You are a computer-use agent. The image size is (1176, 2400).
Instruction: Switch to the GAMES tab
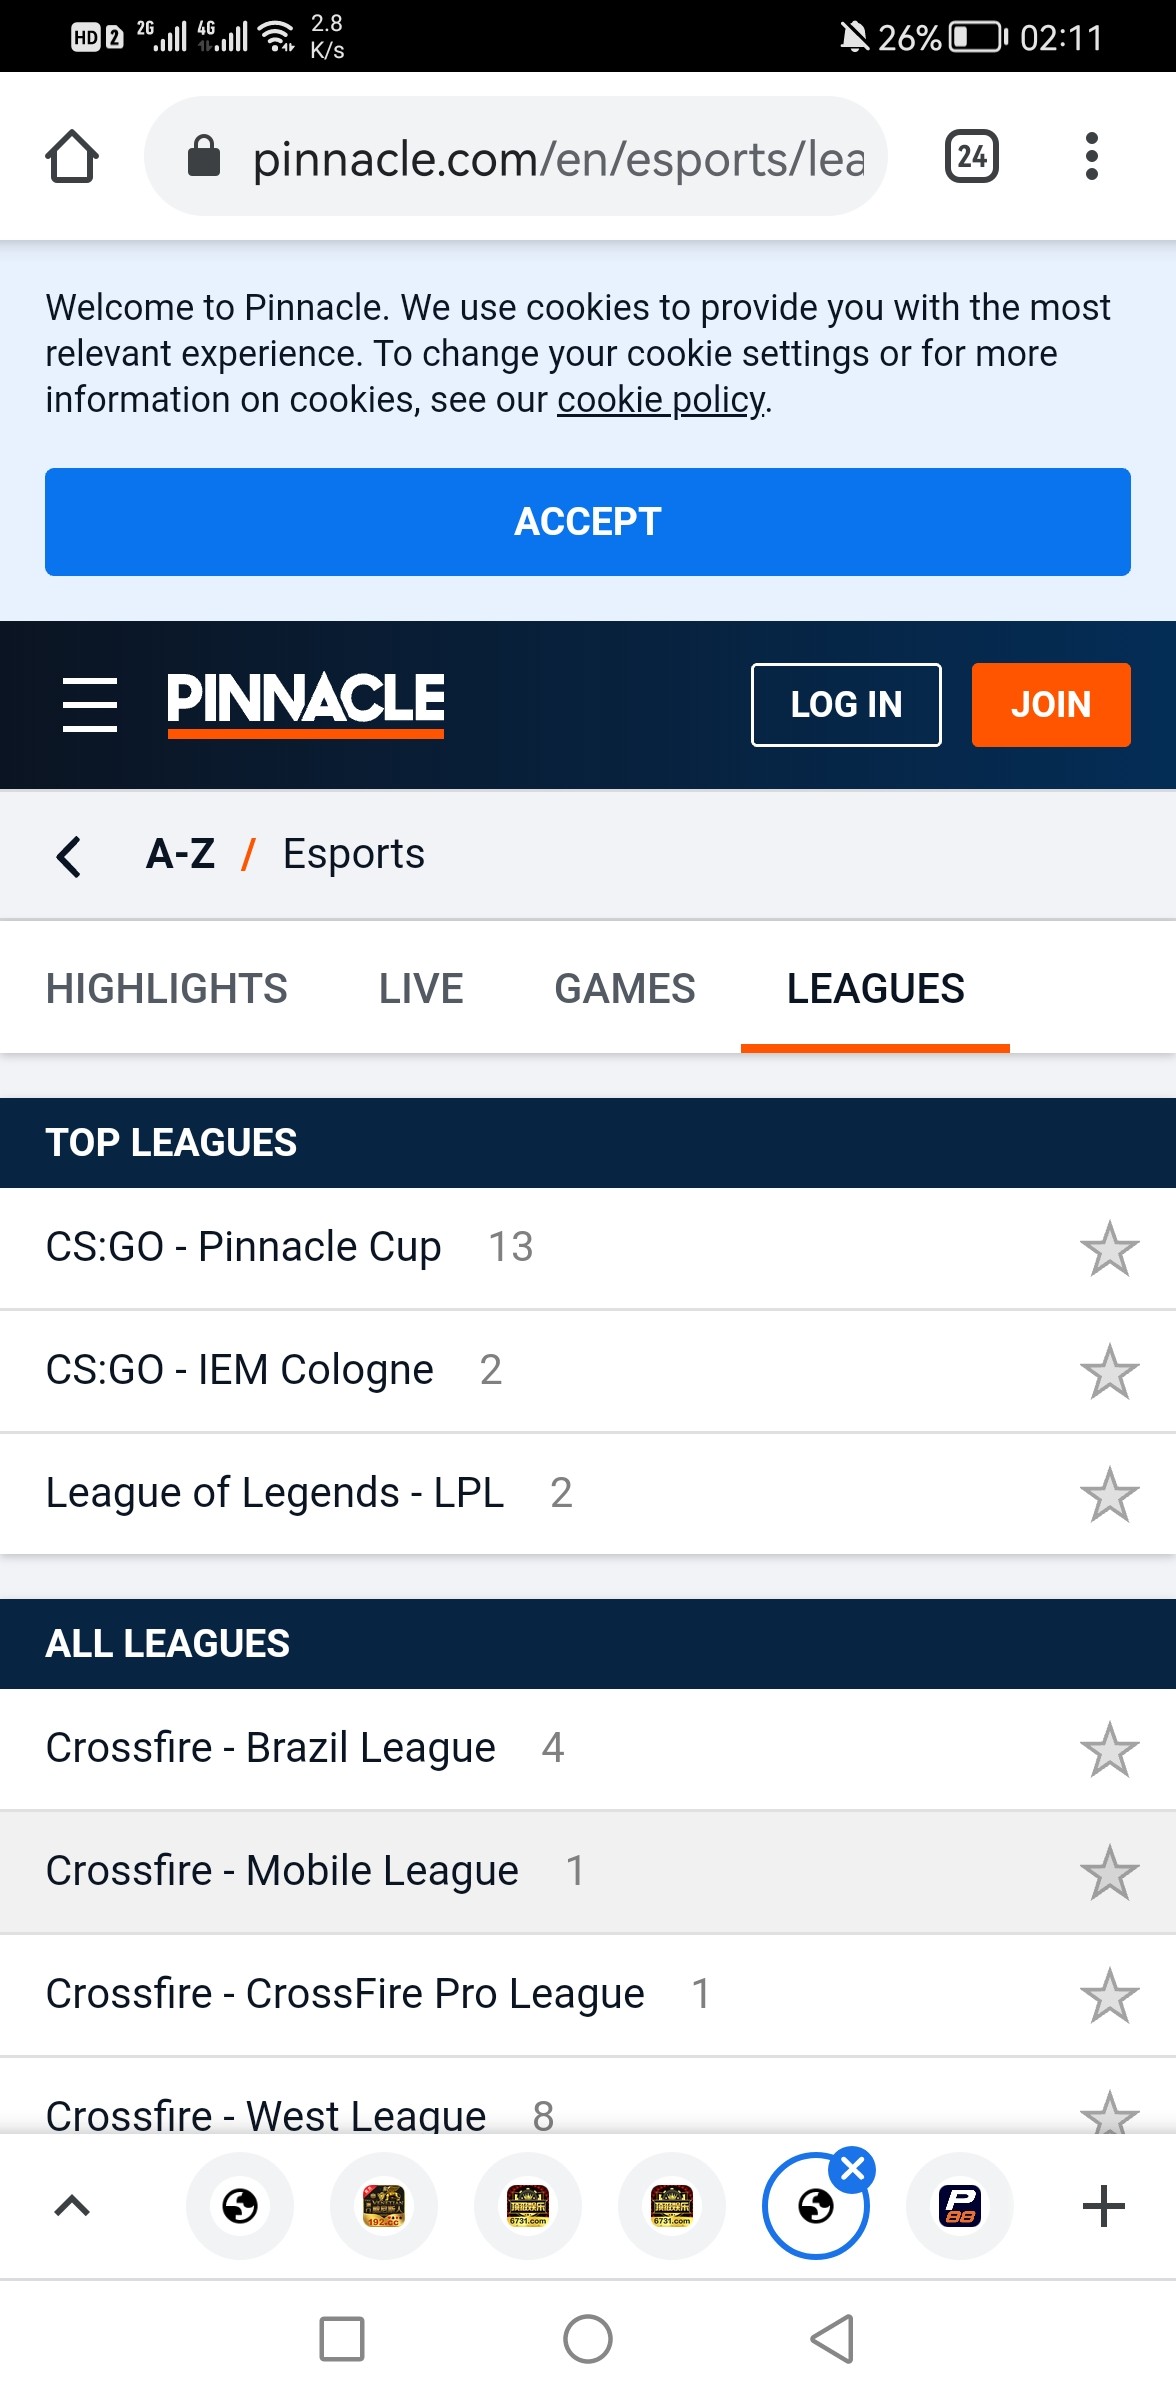coord(625,989)
